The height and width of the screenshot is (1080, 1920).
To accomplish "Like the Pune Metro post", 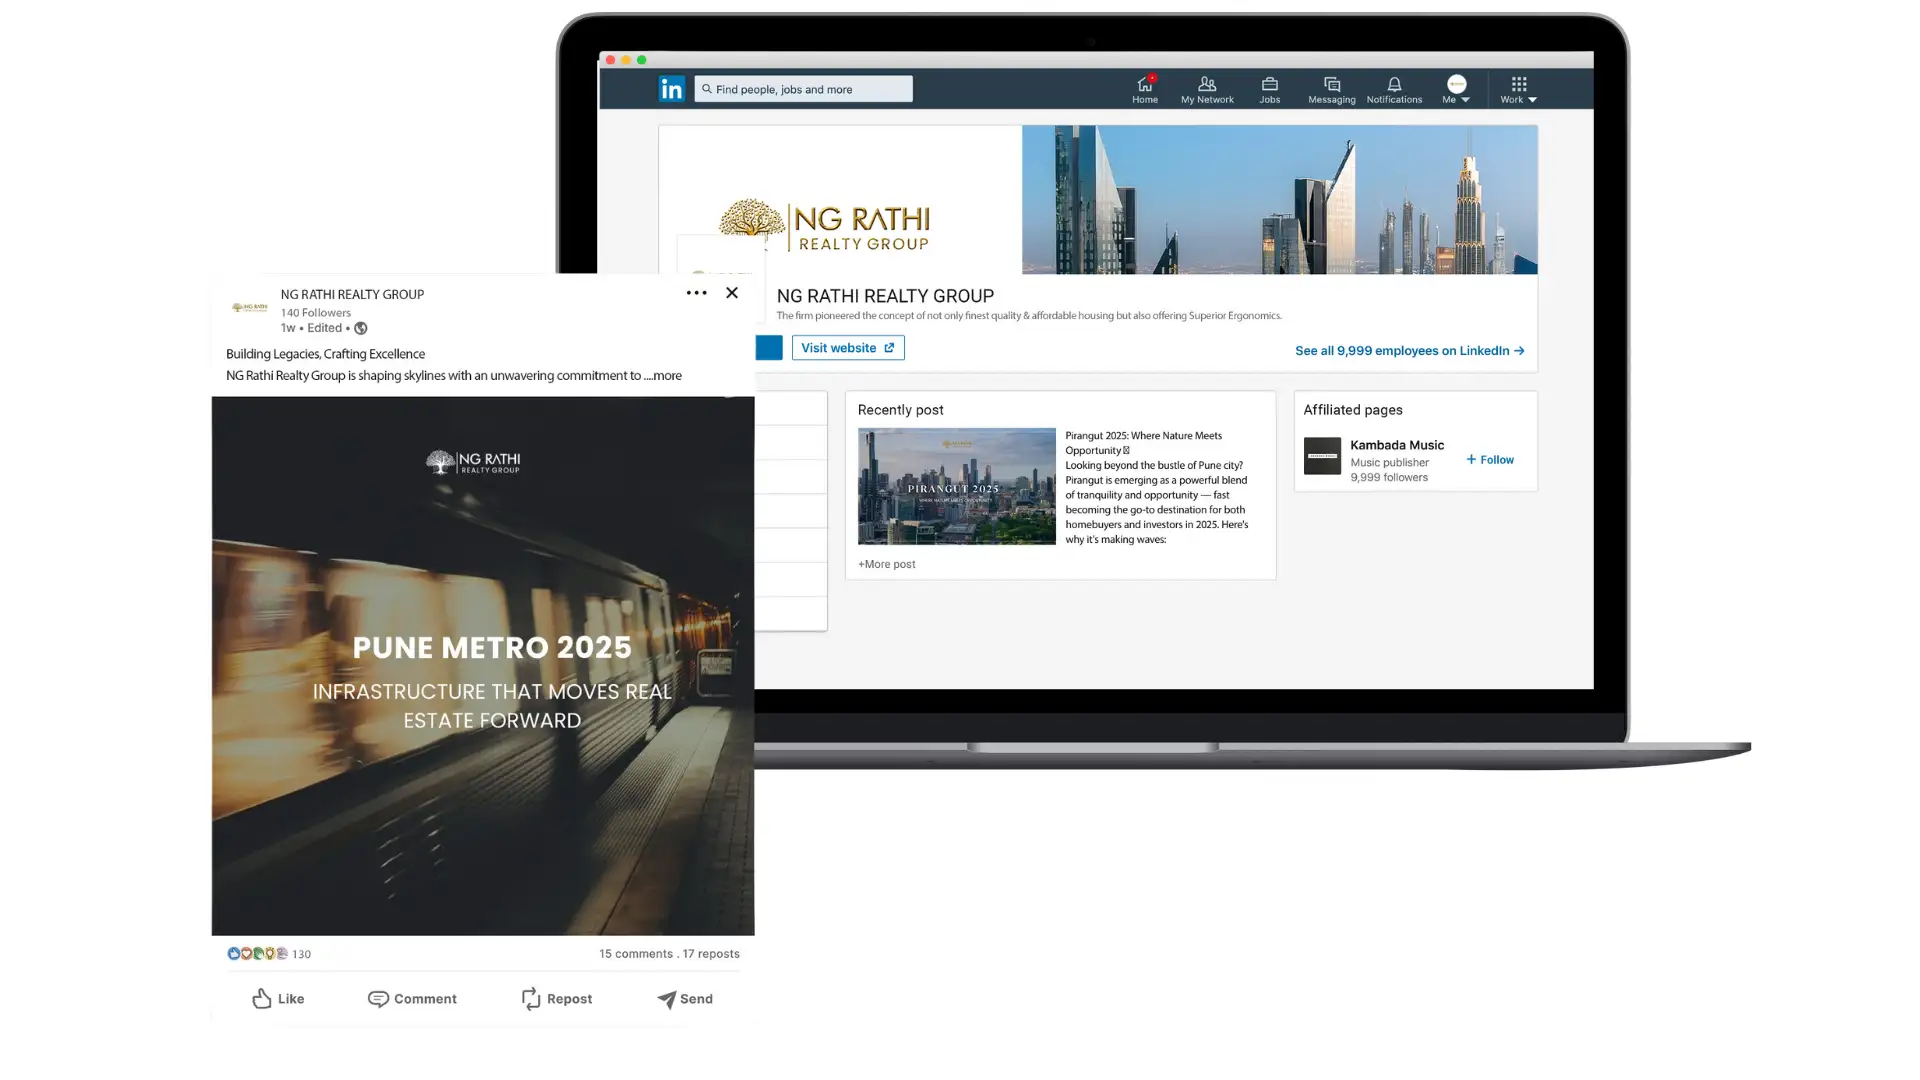I will 278,998.
